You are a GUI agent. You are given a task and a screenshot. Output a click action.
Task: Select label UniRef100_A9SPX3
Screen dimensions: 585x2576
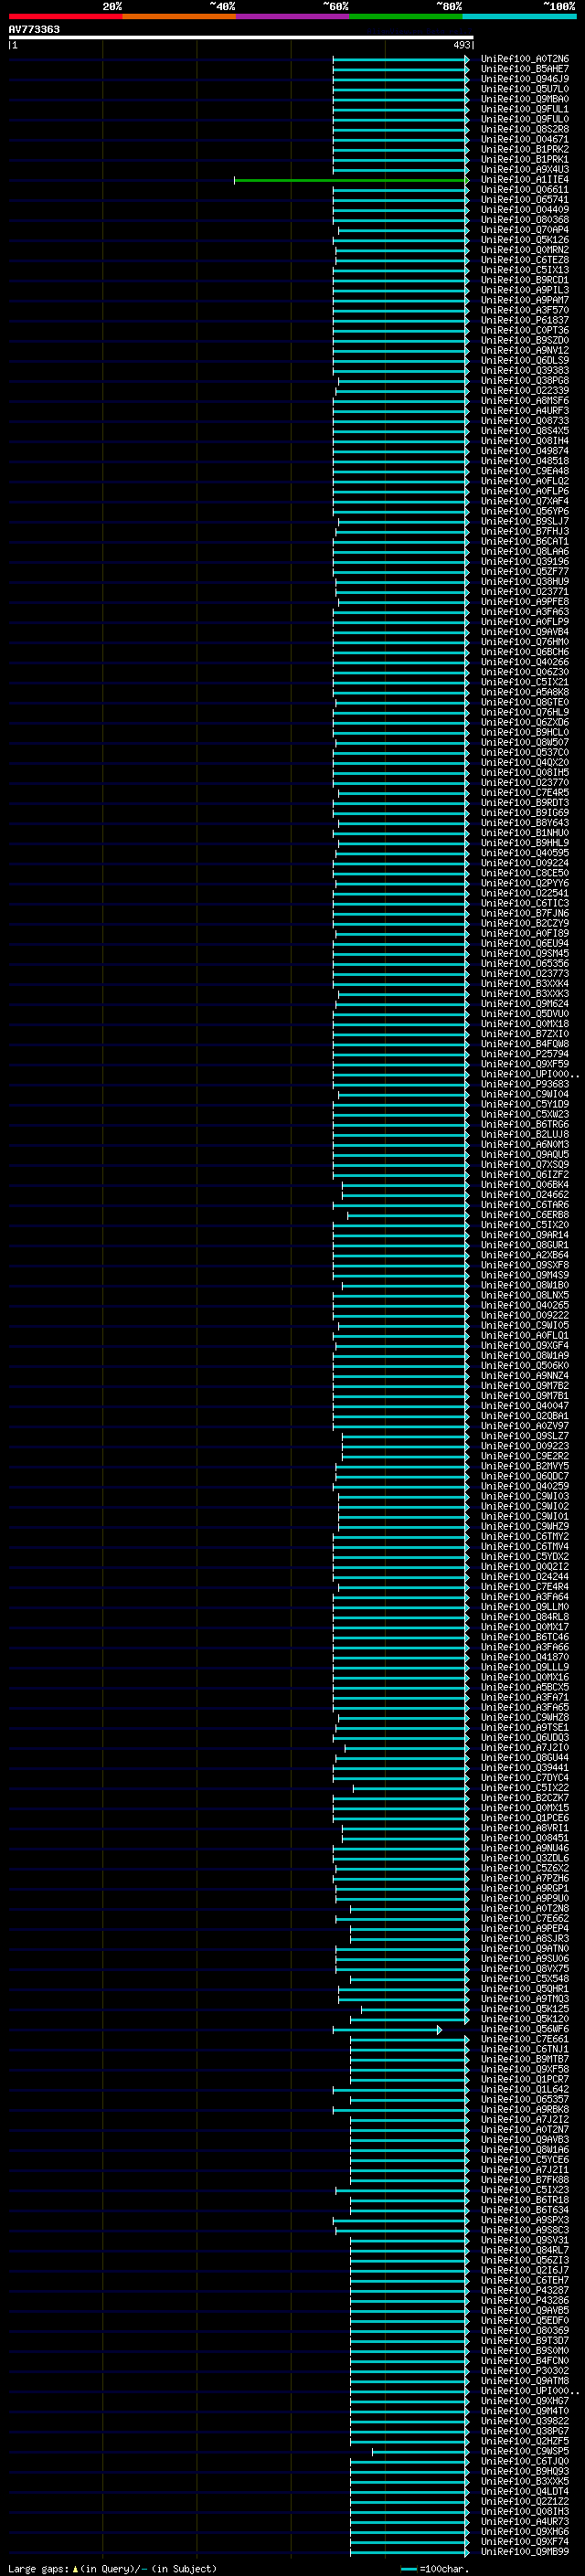524,2220
